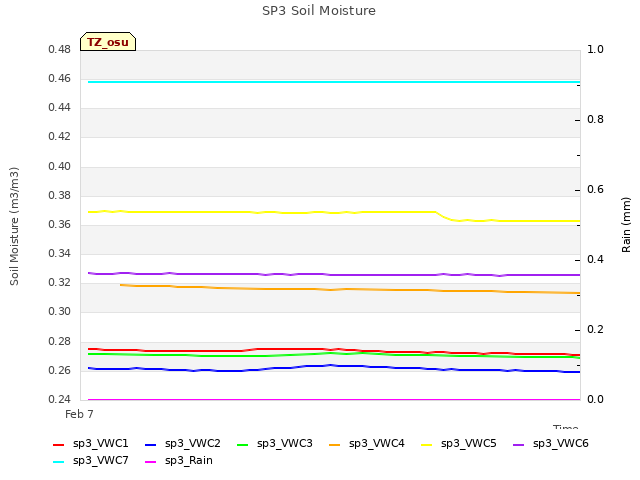Click the 0.26 left axis label

pyautogui.click(x=60, y=370)
